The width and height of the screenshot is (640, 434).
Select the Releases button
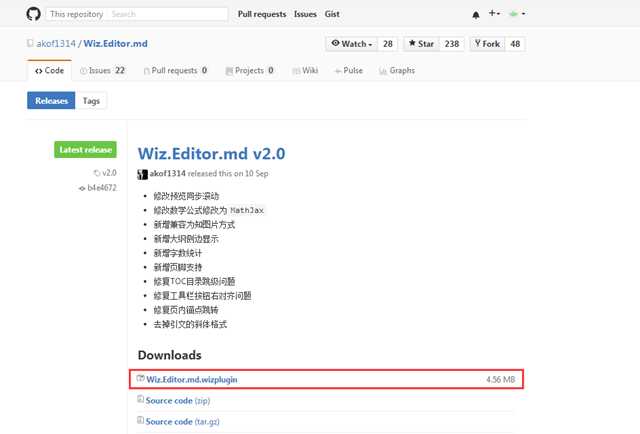51,100
